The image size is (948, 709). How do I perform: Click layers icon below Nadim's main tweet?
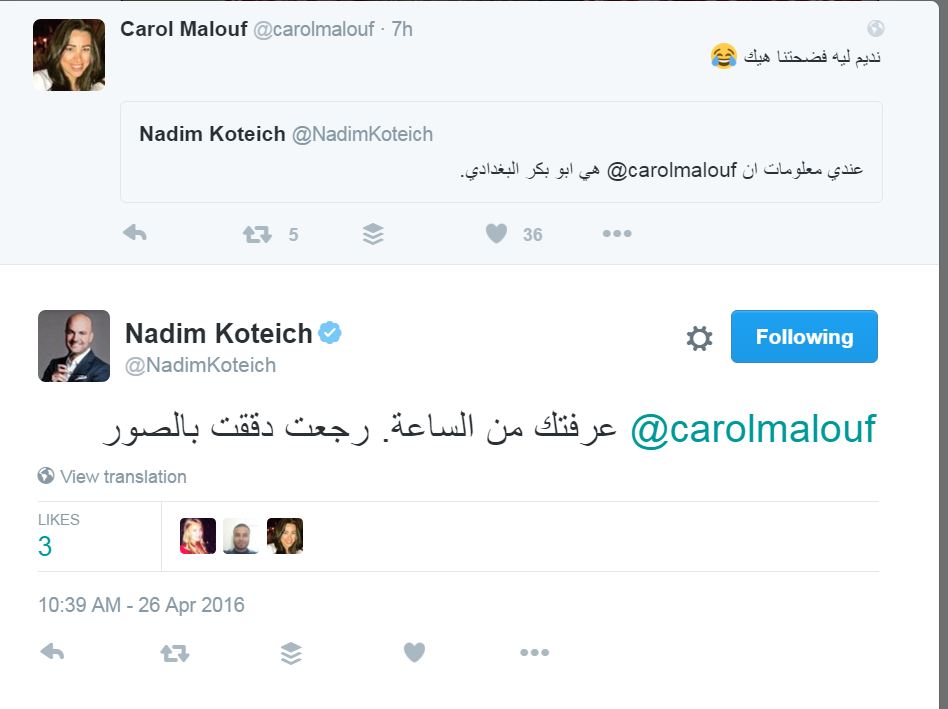[291, 653]
